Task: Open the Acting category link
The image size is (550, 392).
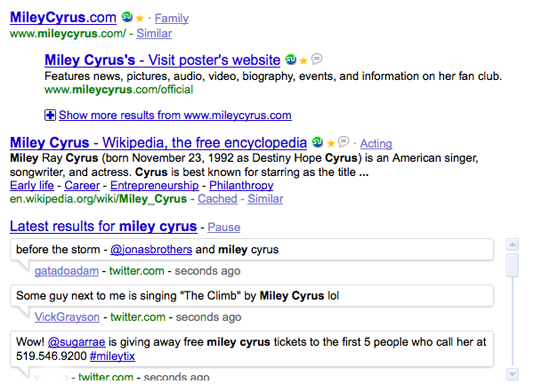Action: coord(376,143)
